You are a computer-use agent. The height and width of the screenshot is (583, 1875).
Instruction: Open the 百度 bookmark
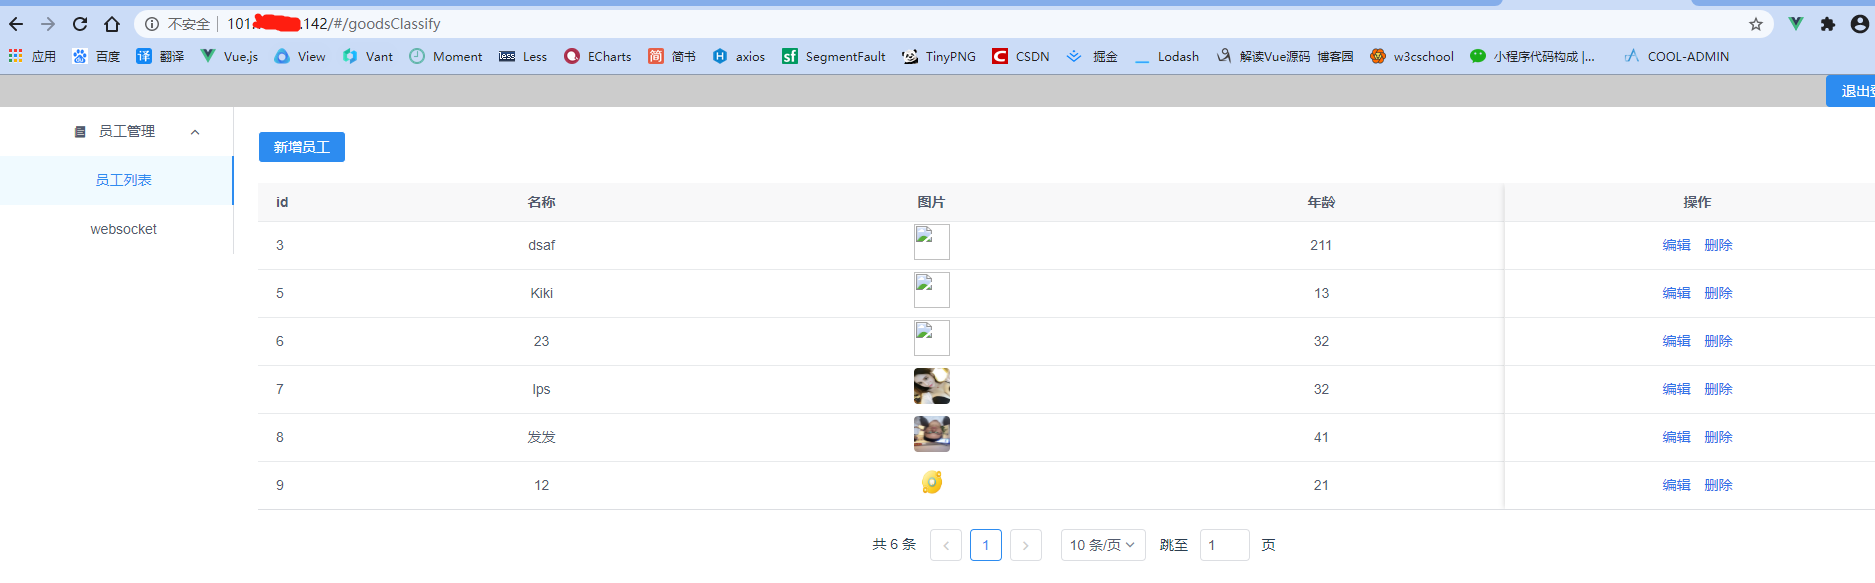[96, 56]
